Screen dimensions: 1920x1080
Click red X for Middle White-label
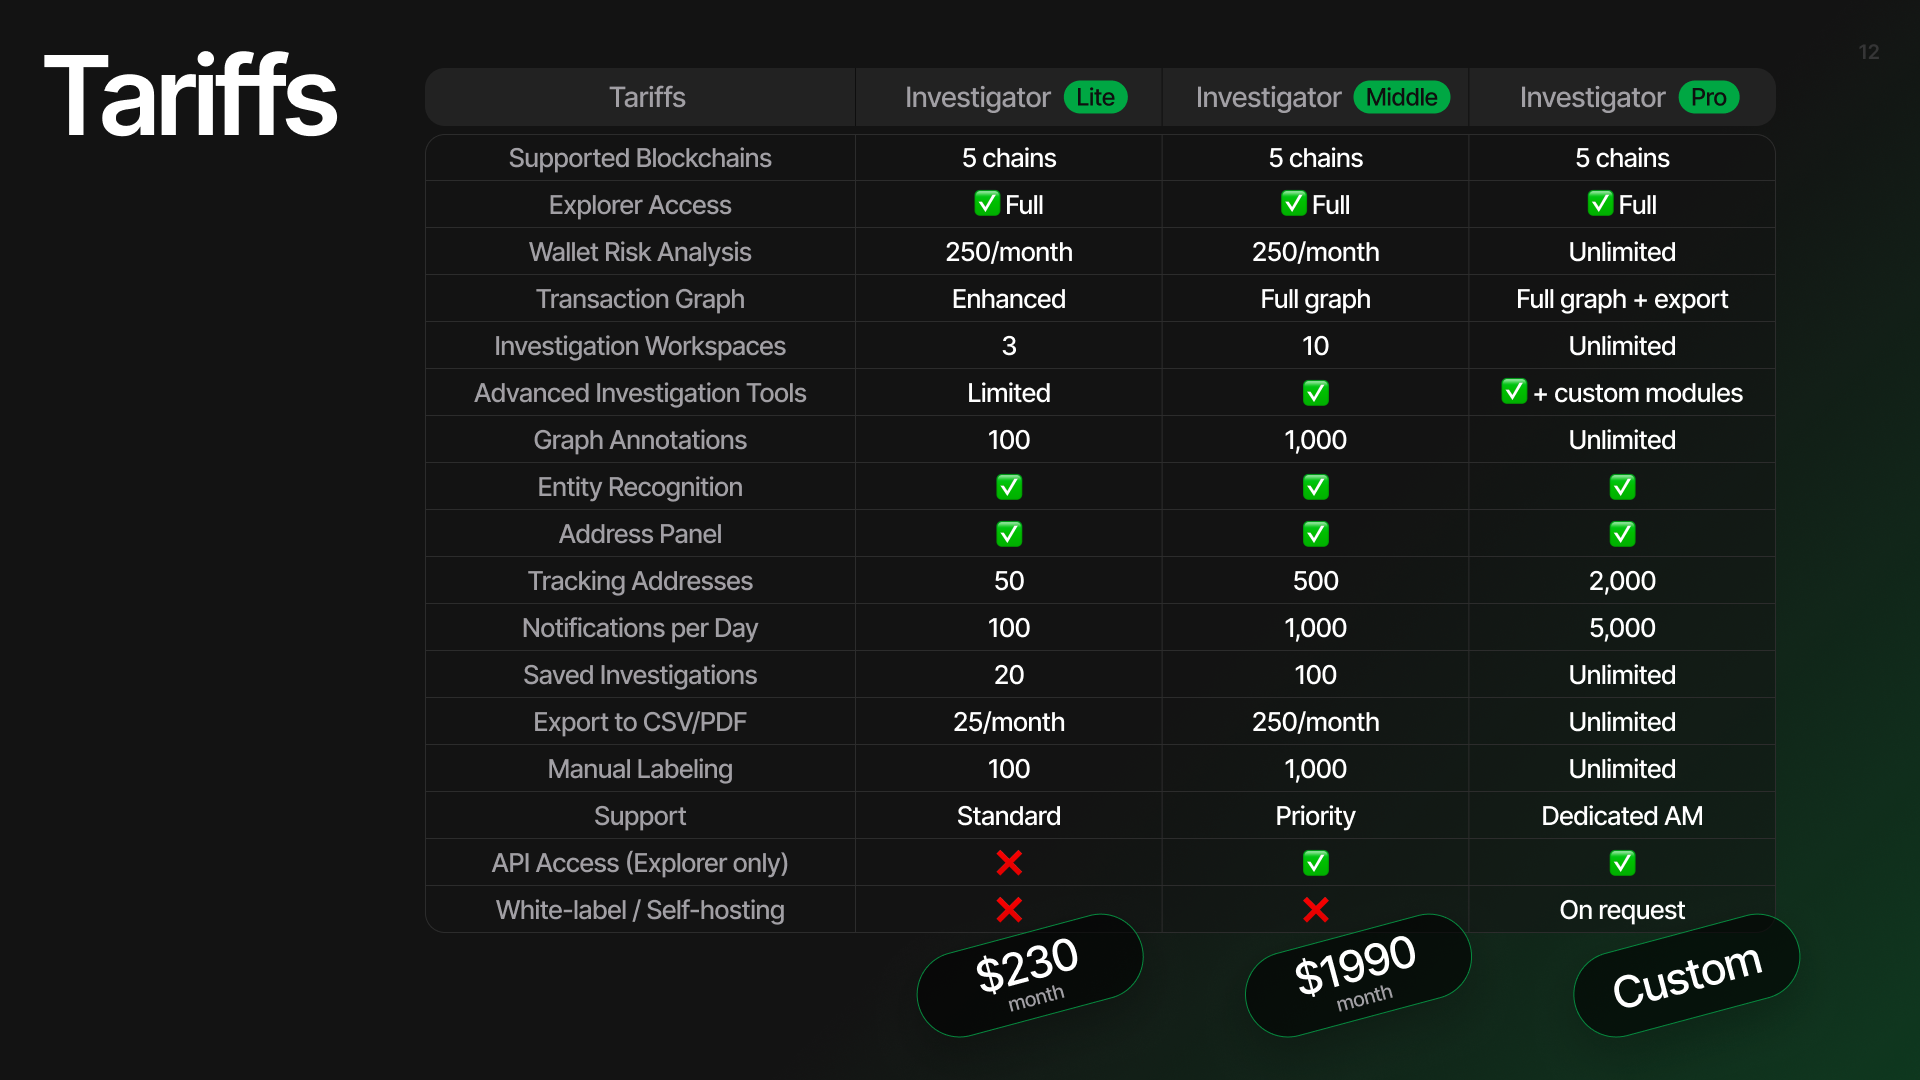[x=1315, y=909]
